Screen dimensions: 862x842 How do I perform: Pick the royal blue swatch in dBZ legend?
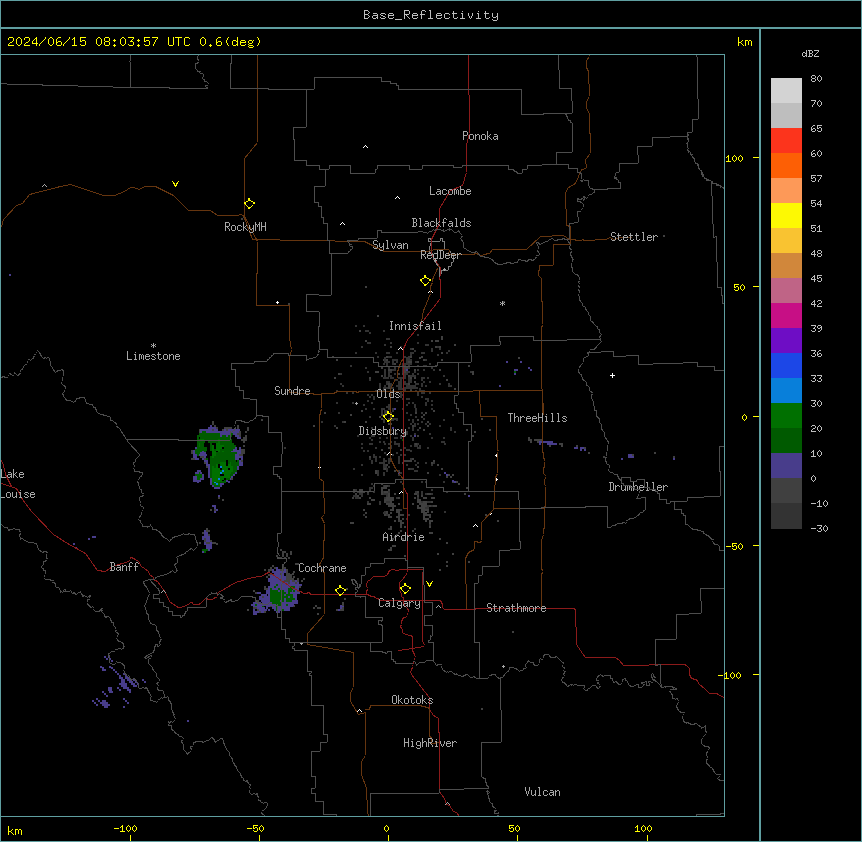(786, 365)
